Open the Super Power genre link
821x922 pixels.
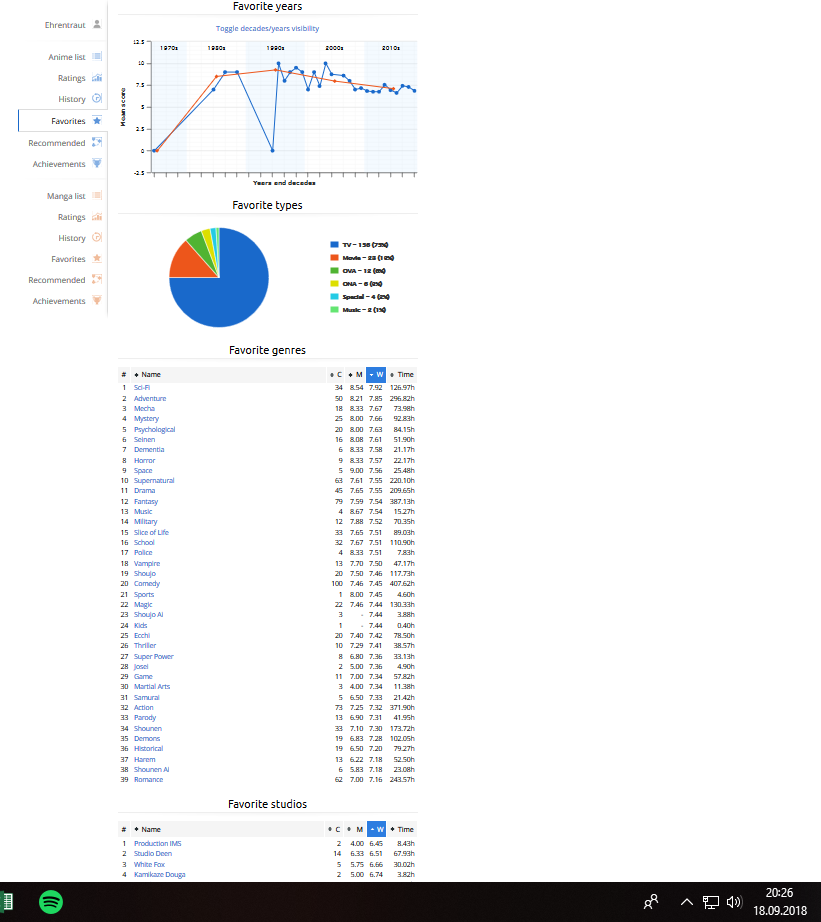coord(153,656)
